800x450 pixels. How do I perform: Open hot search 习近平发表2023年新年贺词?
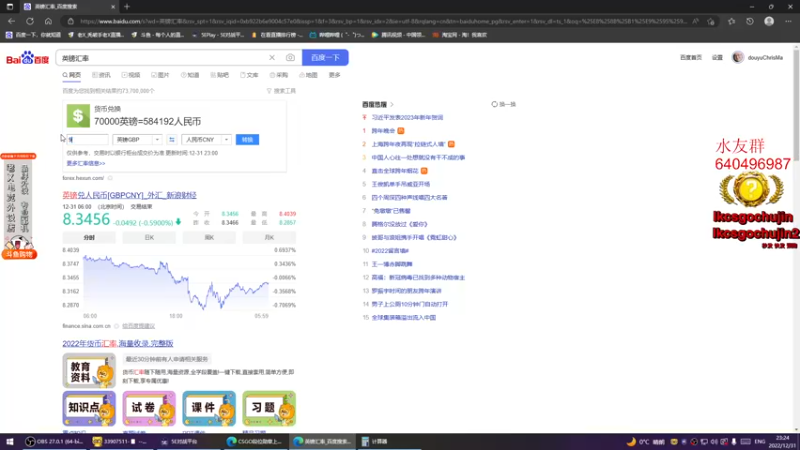[x=407, y=117]
